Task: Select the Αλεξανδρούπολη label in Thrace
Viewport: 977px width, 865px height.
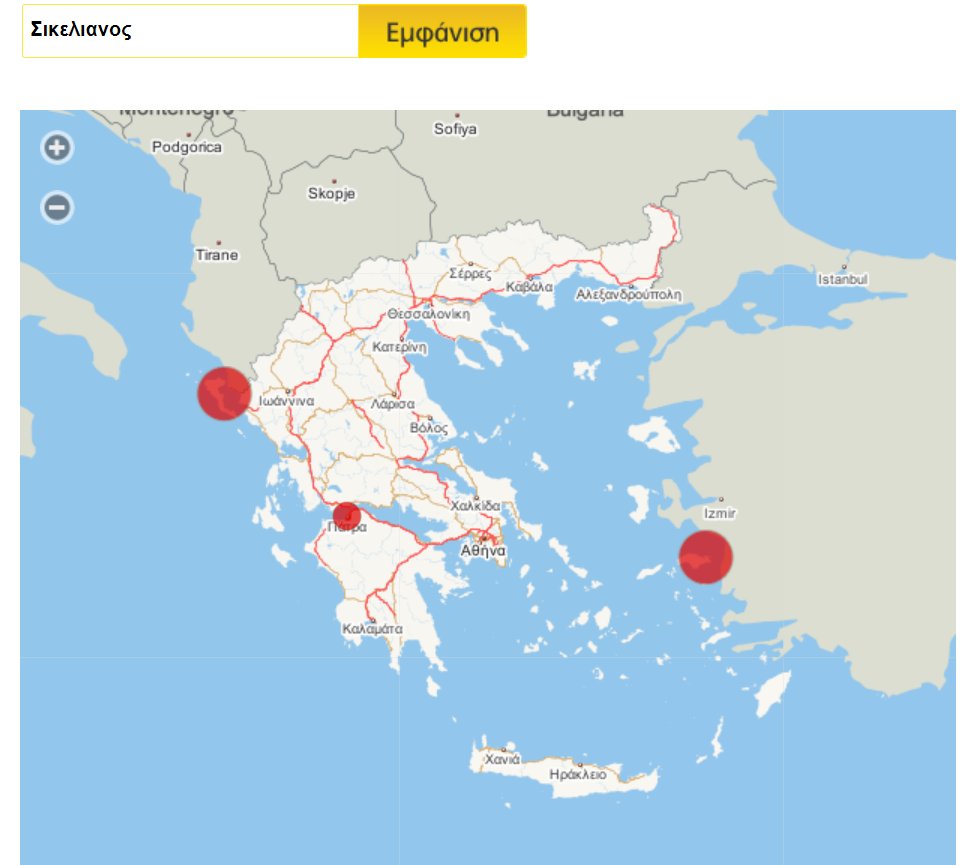Action: [627, 293]
